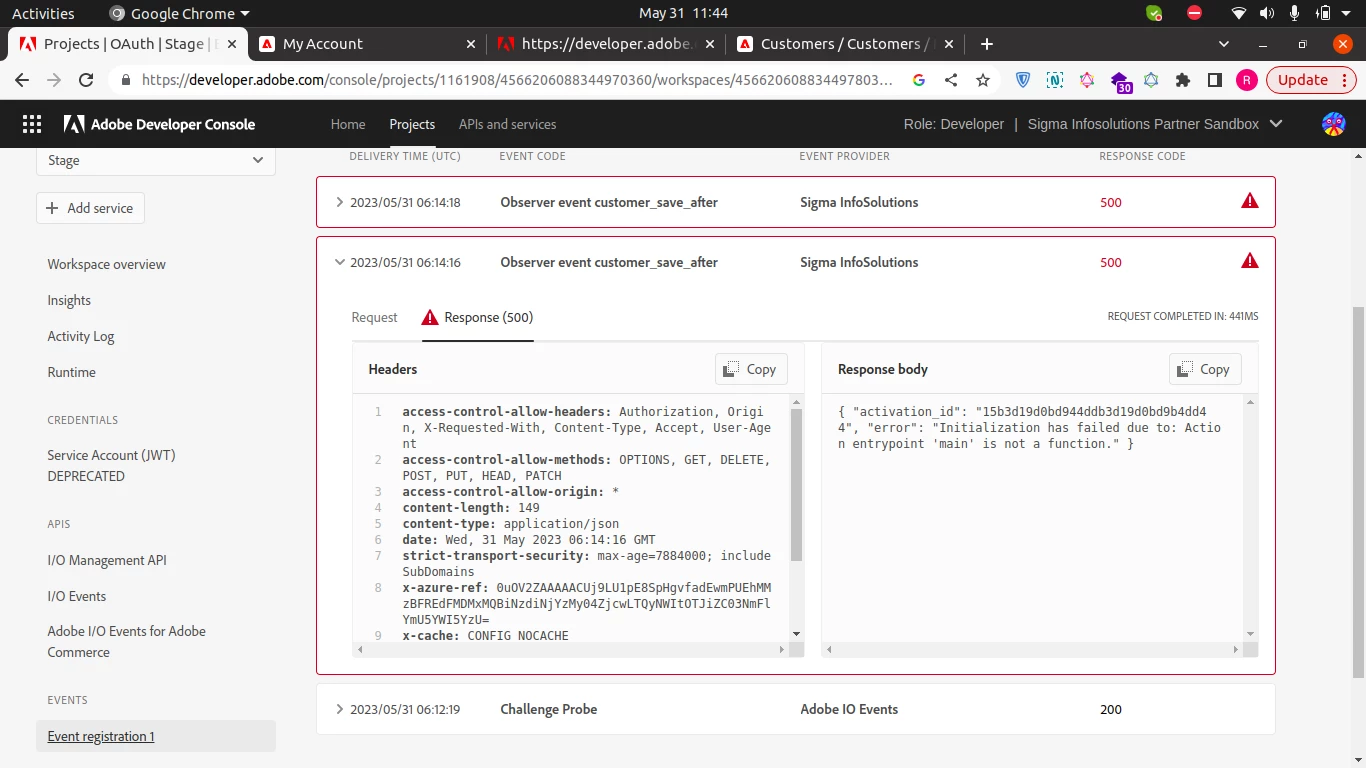Open the Projects navigation item

412,124
